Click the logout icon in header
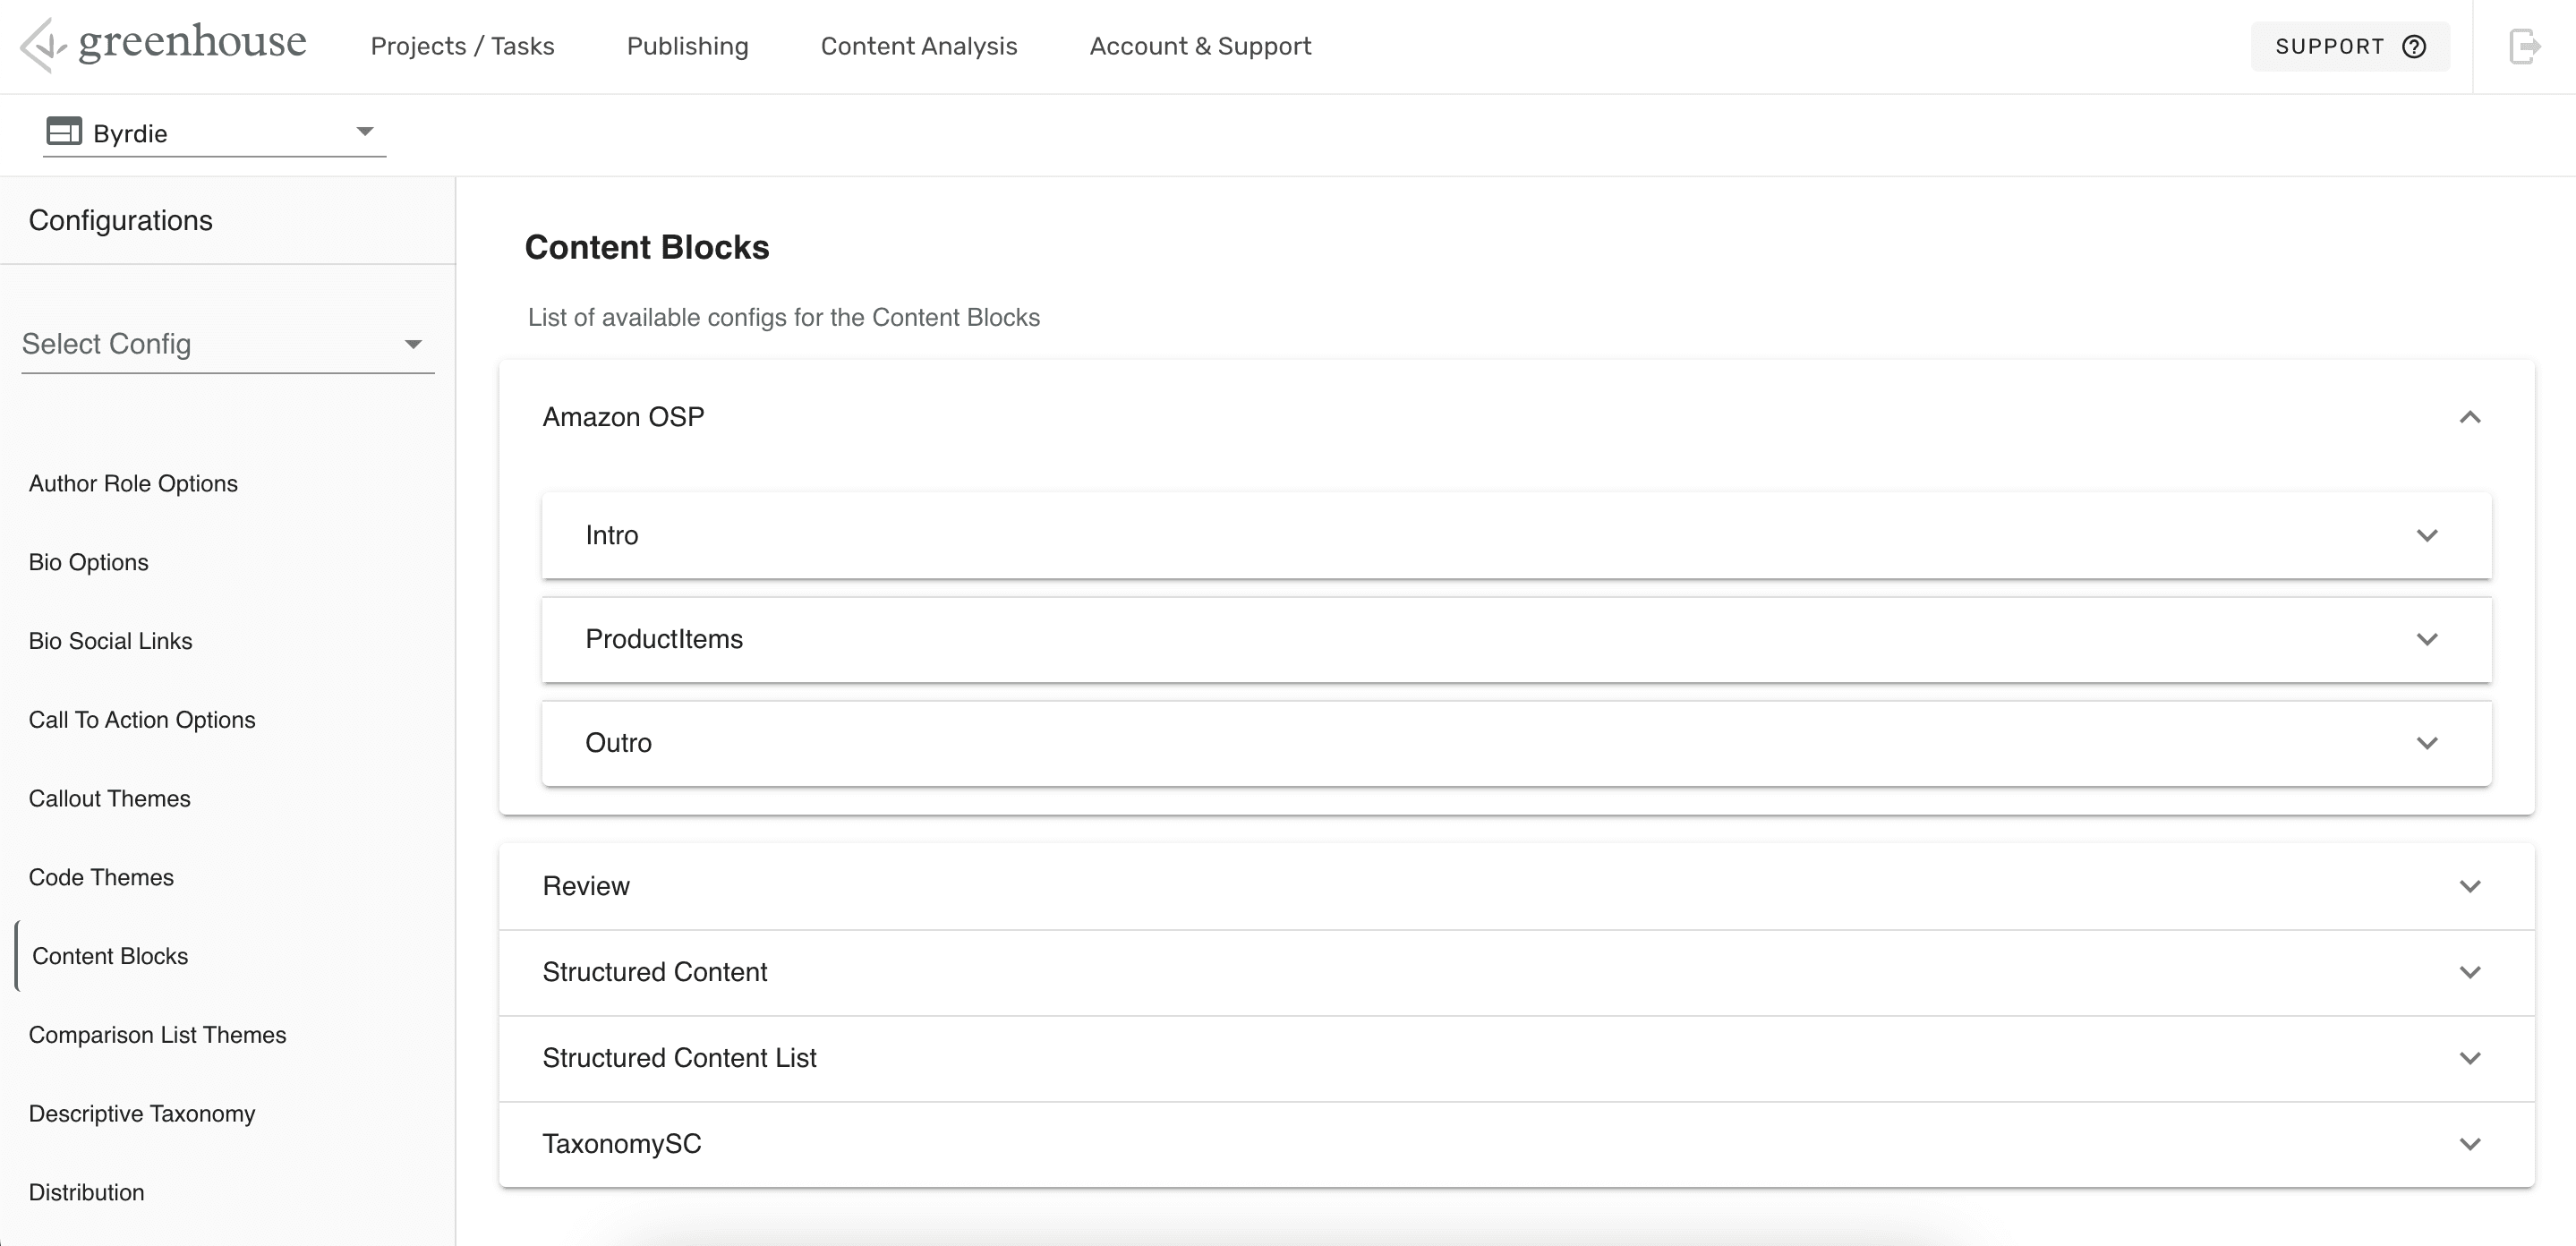Image resolution: width=2576 pixels, height=1246 pixels. coord(2524,46)
